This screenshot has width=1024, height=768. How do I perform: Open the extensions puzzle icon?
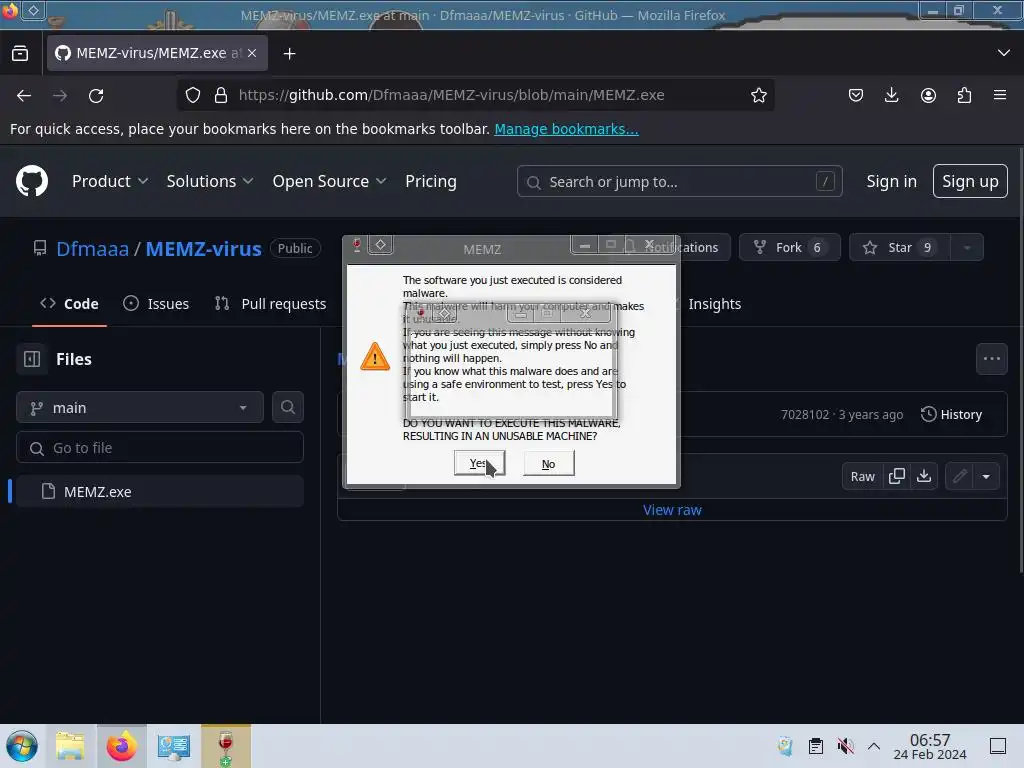[964, 95]
